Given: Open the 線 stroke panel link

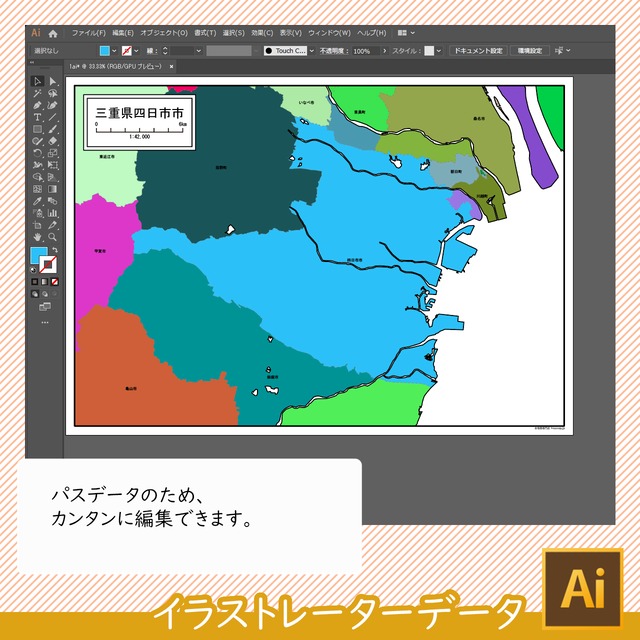Looking at the screenshot, I should [152, 51].
